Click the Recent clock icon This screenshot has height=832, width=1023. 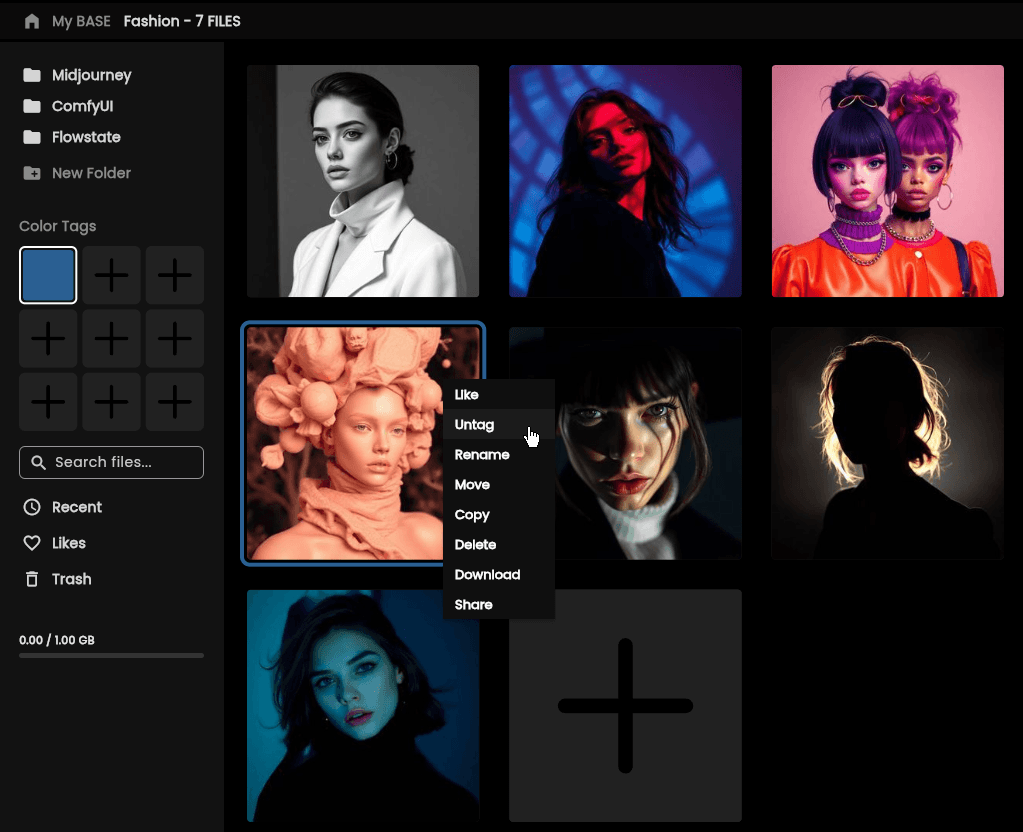click(32, 507)
